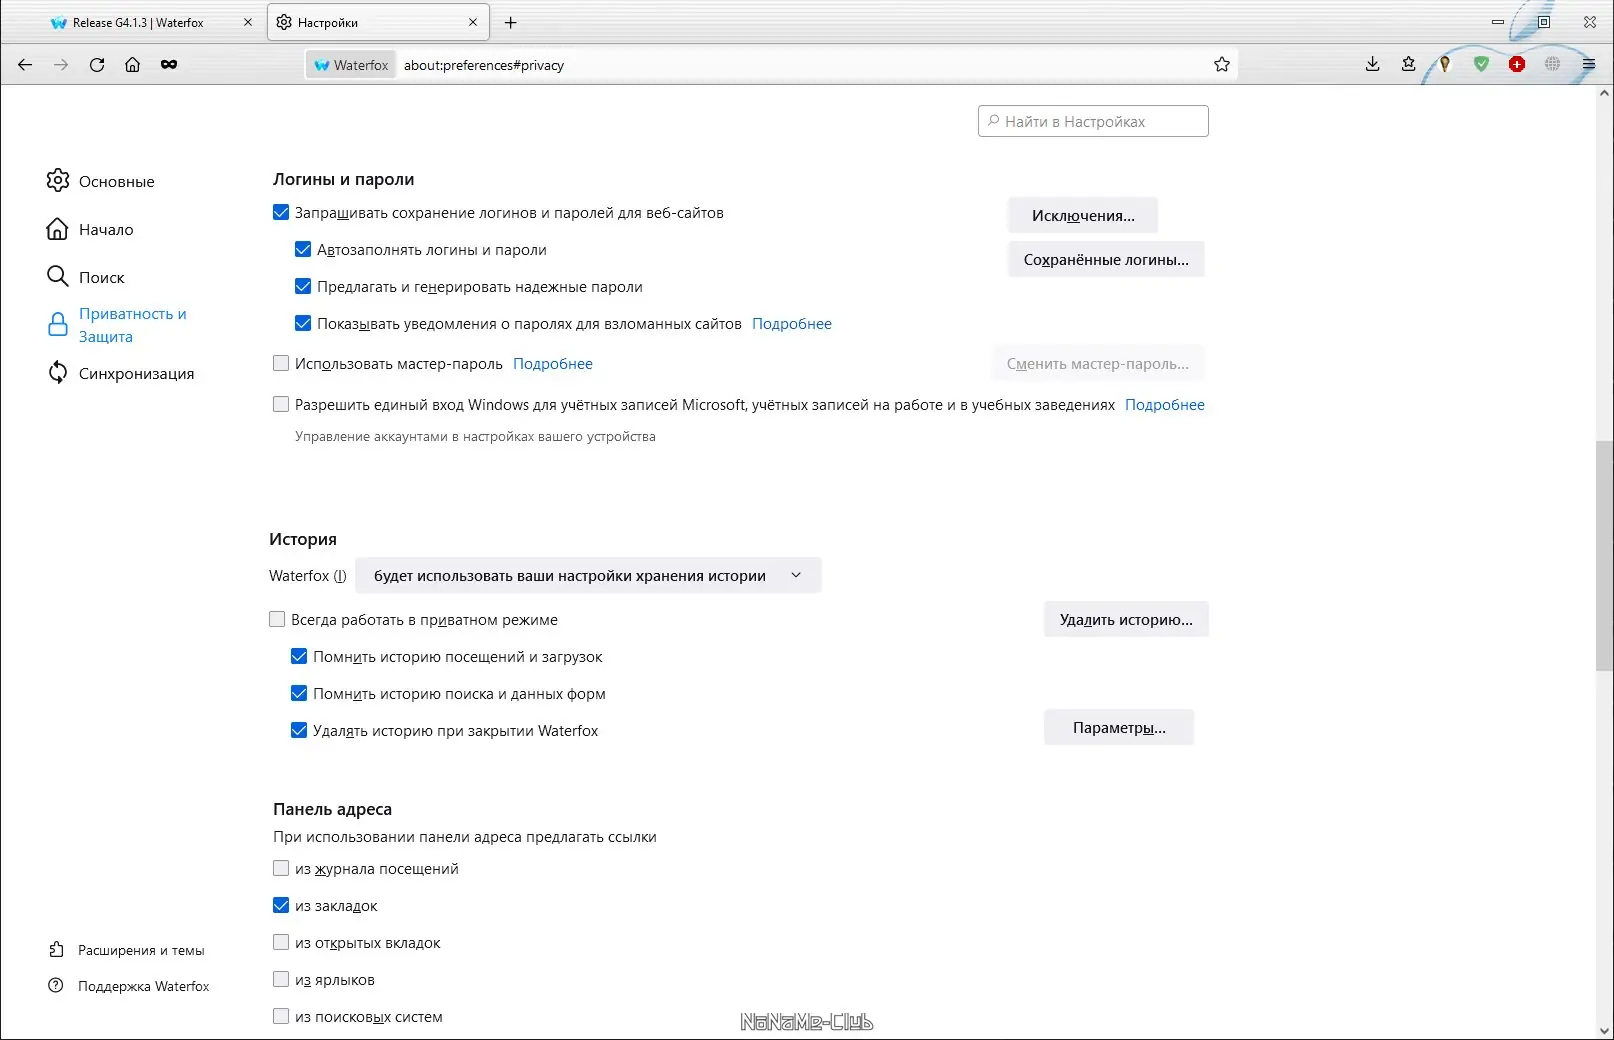Open Подробнее link about breached site alerts
The width and height of the screenshot is (1614, 1040).
click(x=791, y=324)
